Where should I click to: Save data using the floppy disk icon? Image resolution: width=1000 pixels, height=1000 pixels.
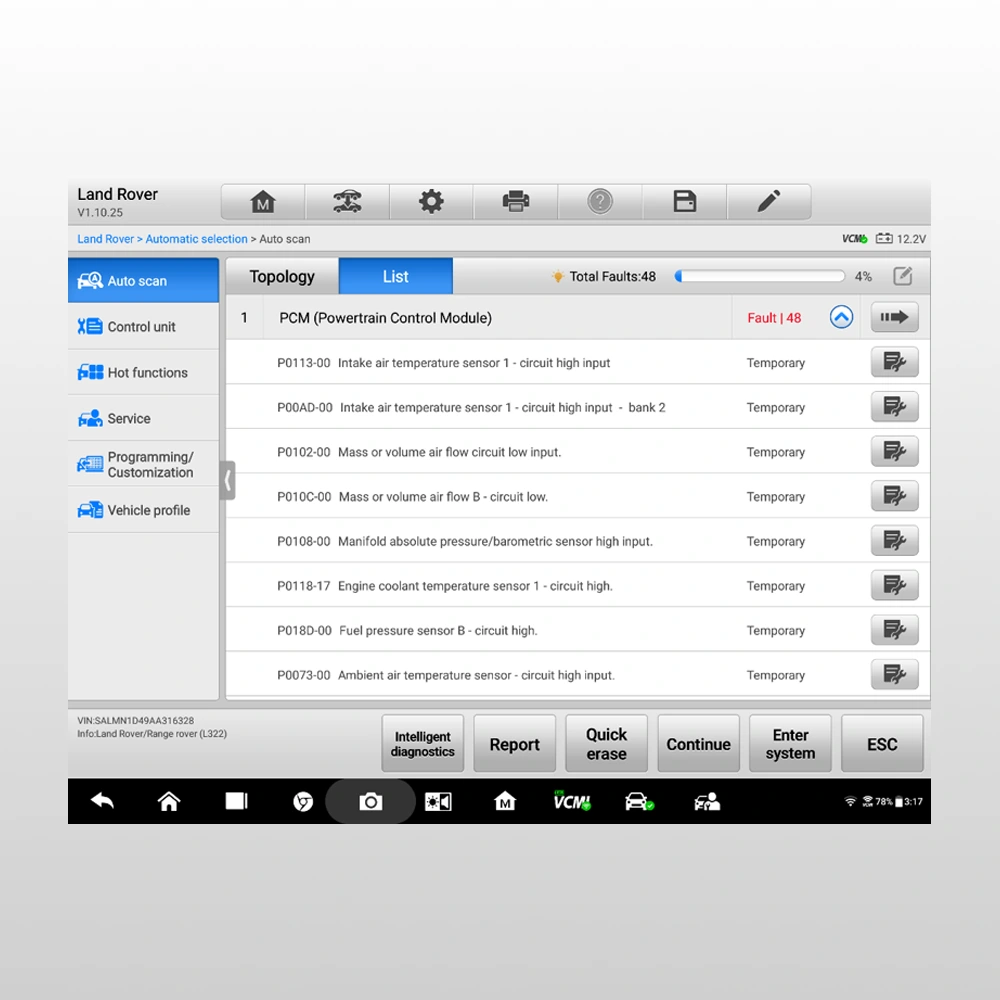(685, 202)
